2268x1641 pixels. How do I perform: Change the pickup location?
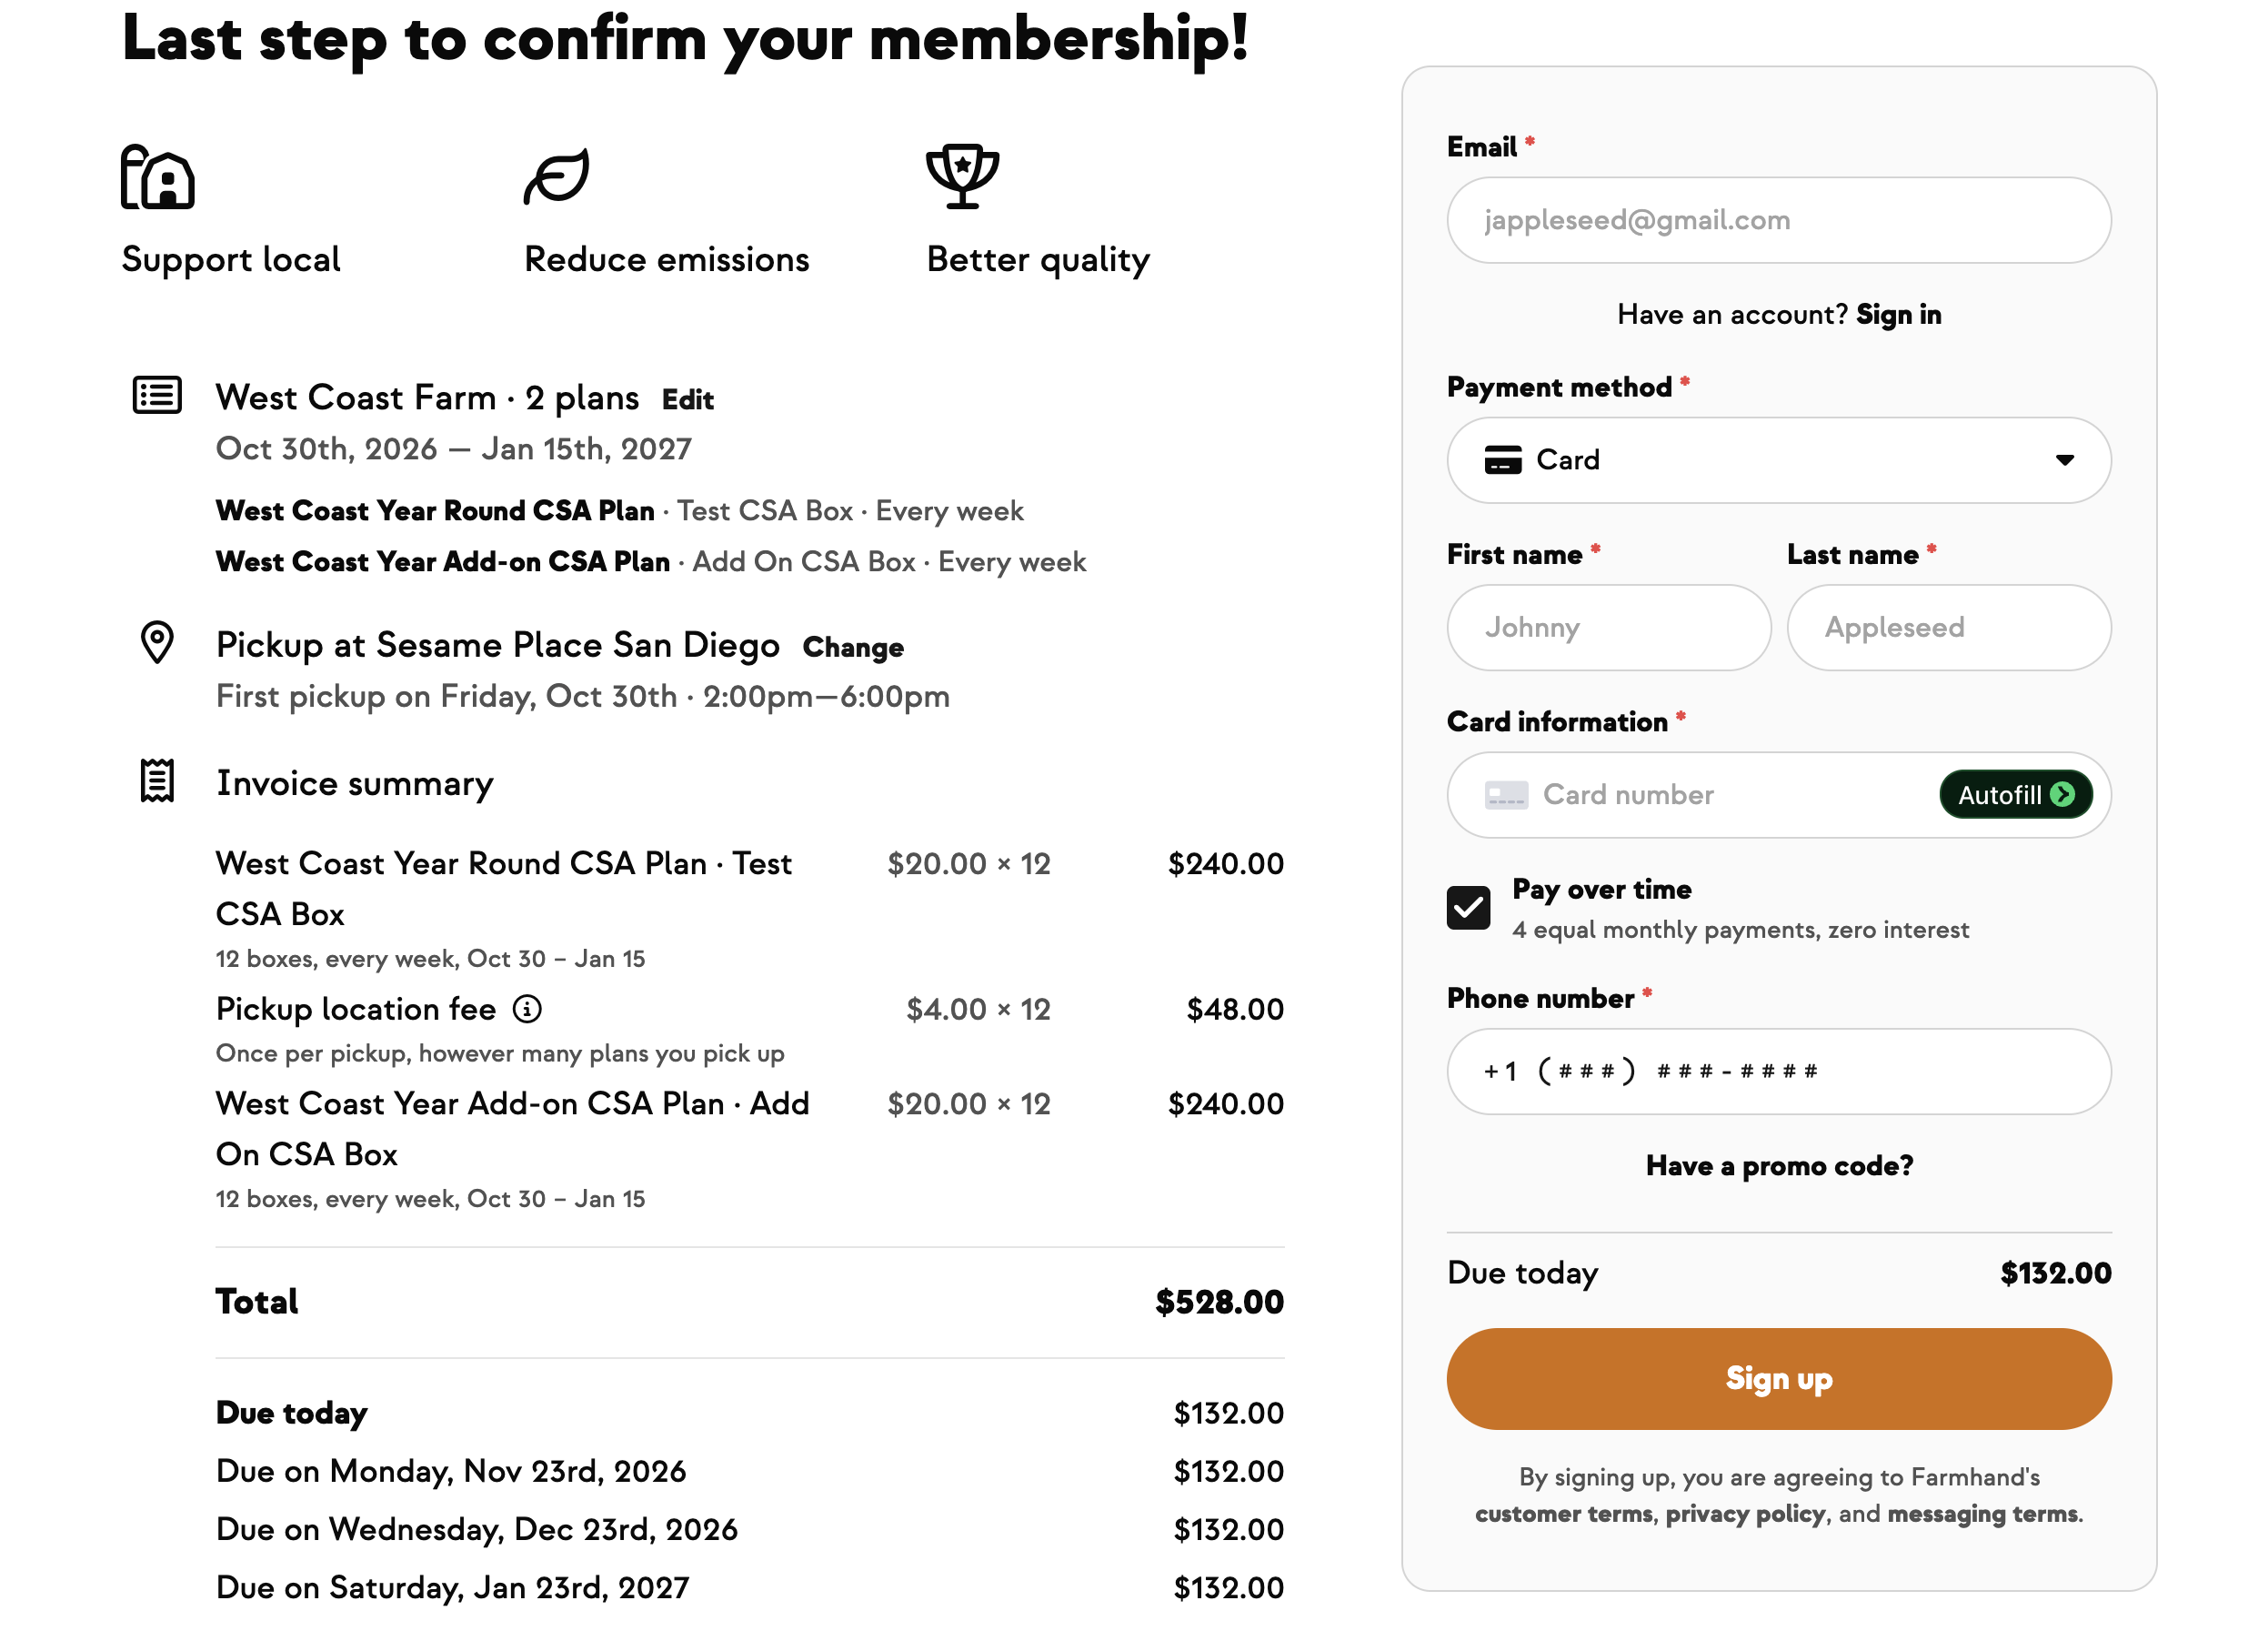pyautogui.click(x=853, y=647)
